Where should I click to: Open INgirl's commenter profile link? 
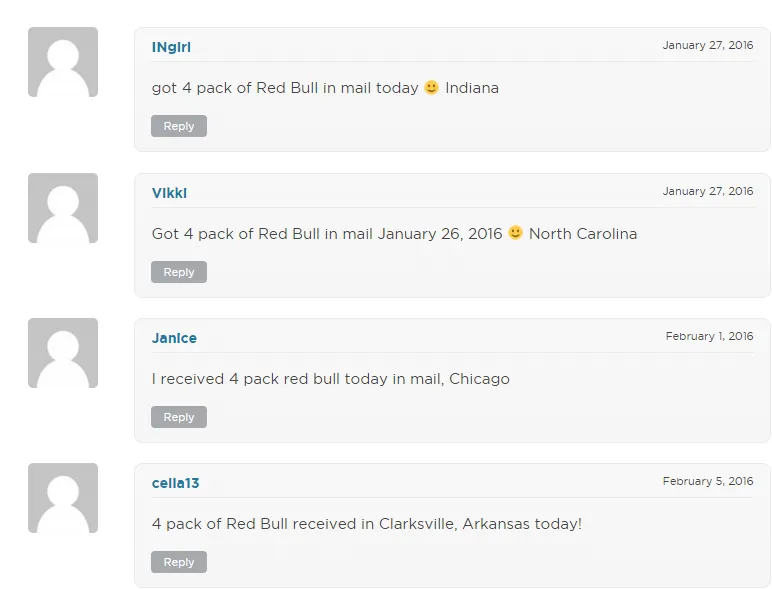coord(171,47)
